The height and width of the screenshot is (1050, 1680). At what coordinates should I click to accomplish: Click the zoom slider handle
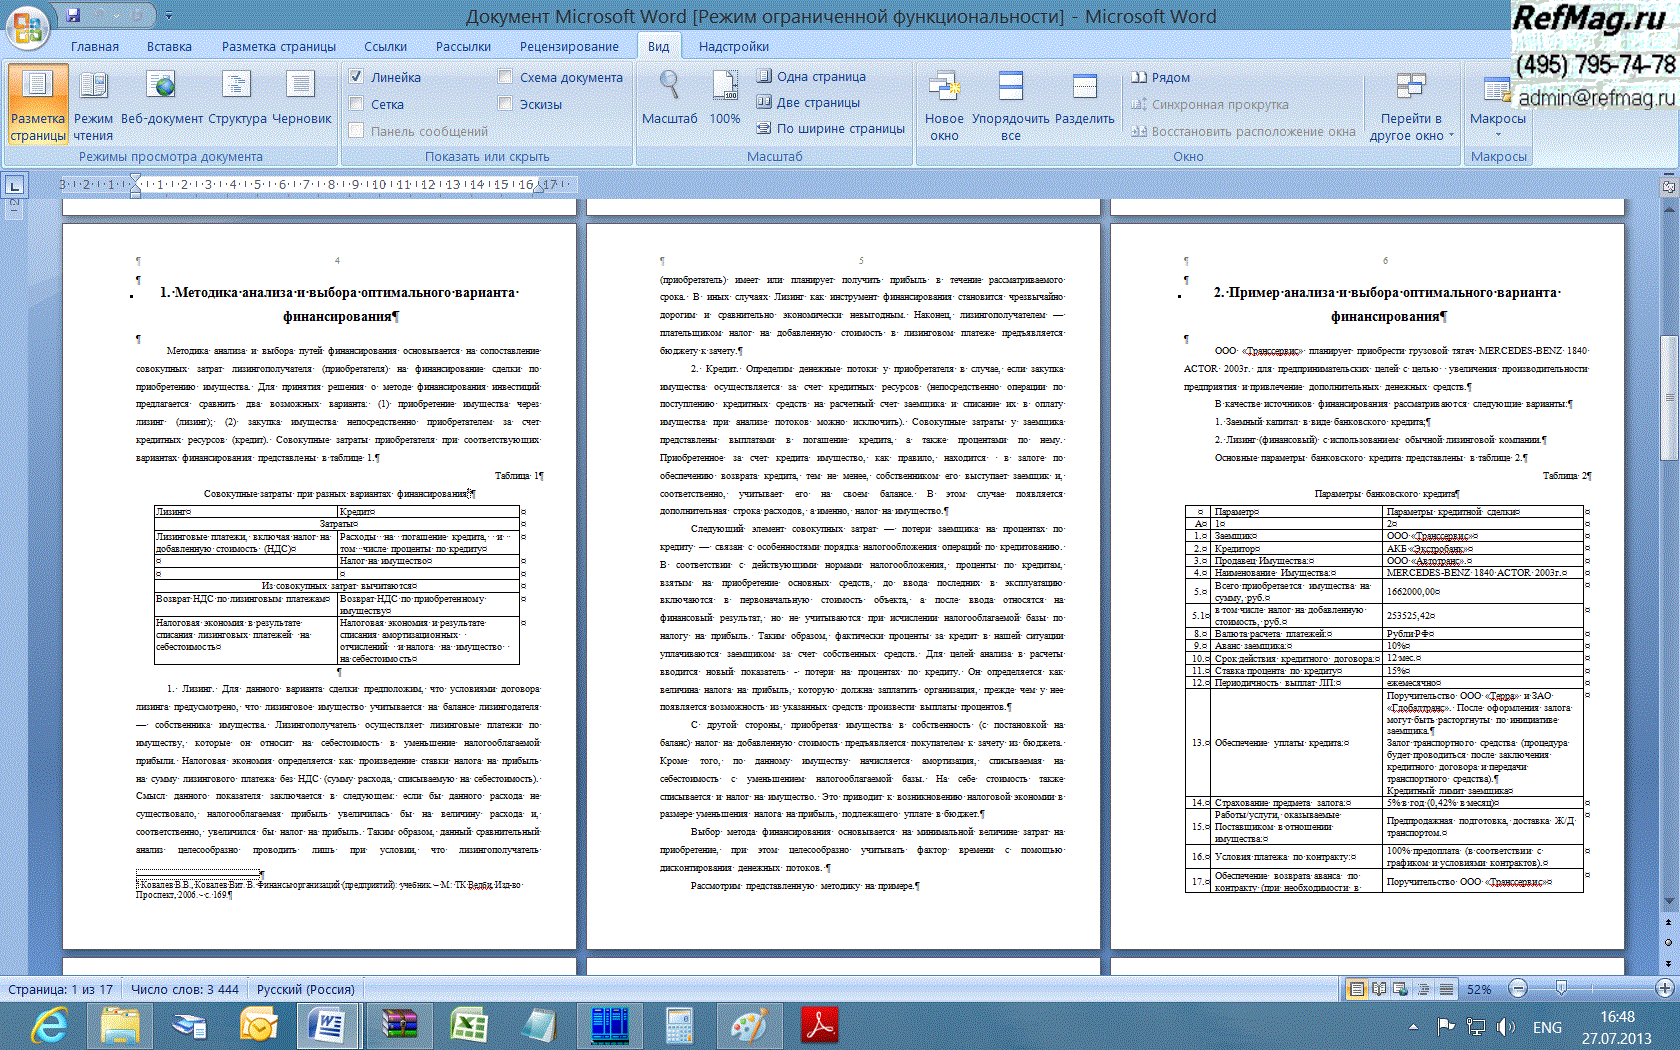pos(1561,988)
